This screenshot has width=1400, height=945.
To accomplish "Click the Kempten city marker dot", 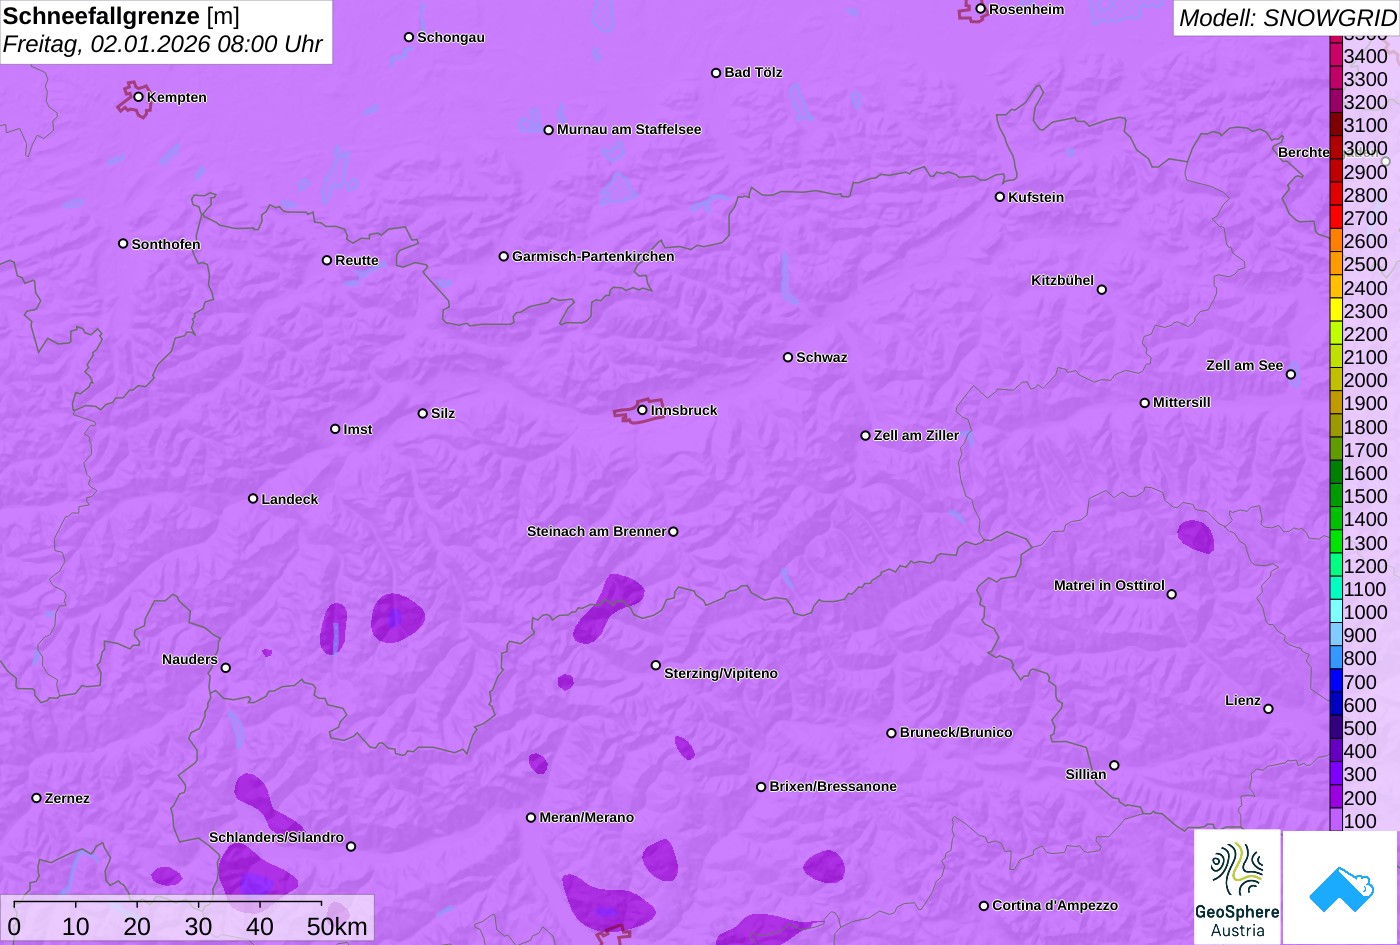I will pos(139,97).
